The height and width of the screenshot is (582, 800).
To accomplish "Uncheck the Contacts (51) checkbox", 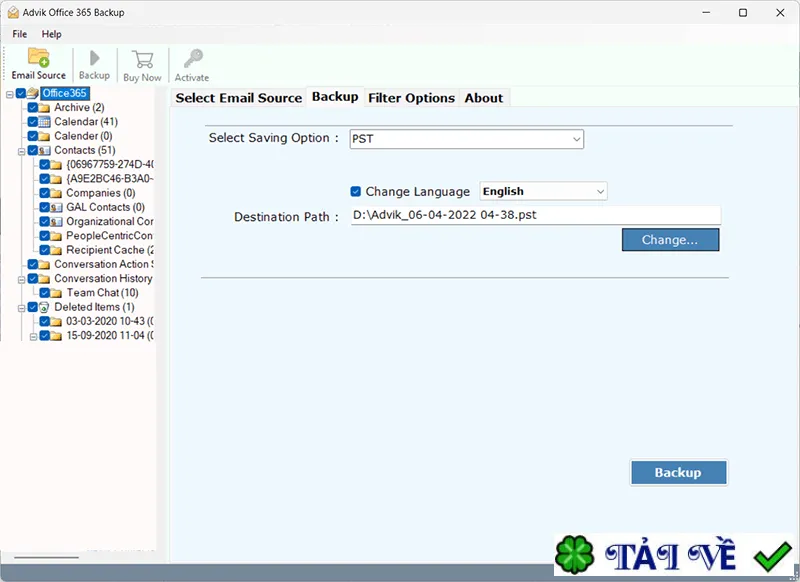I will tap(33, 150).
